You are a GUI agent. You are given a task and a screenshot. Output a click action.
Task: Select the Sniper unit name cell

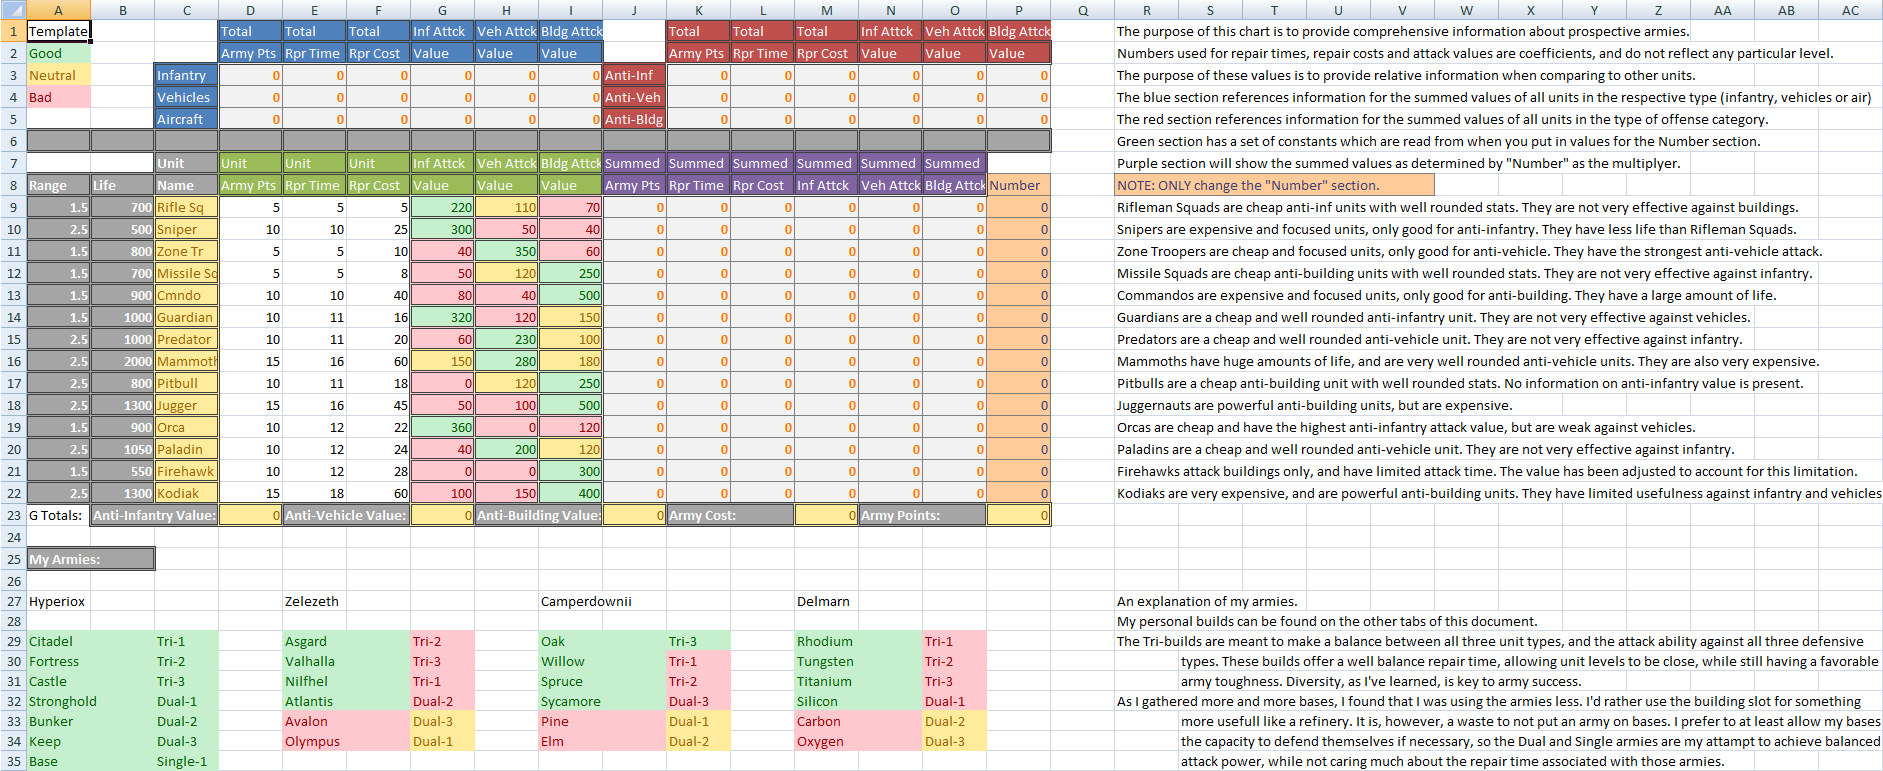[186, 229]
